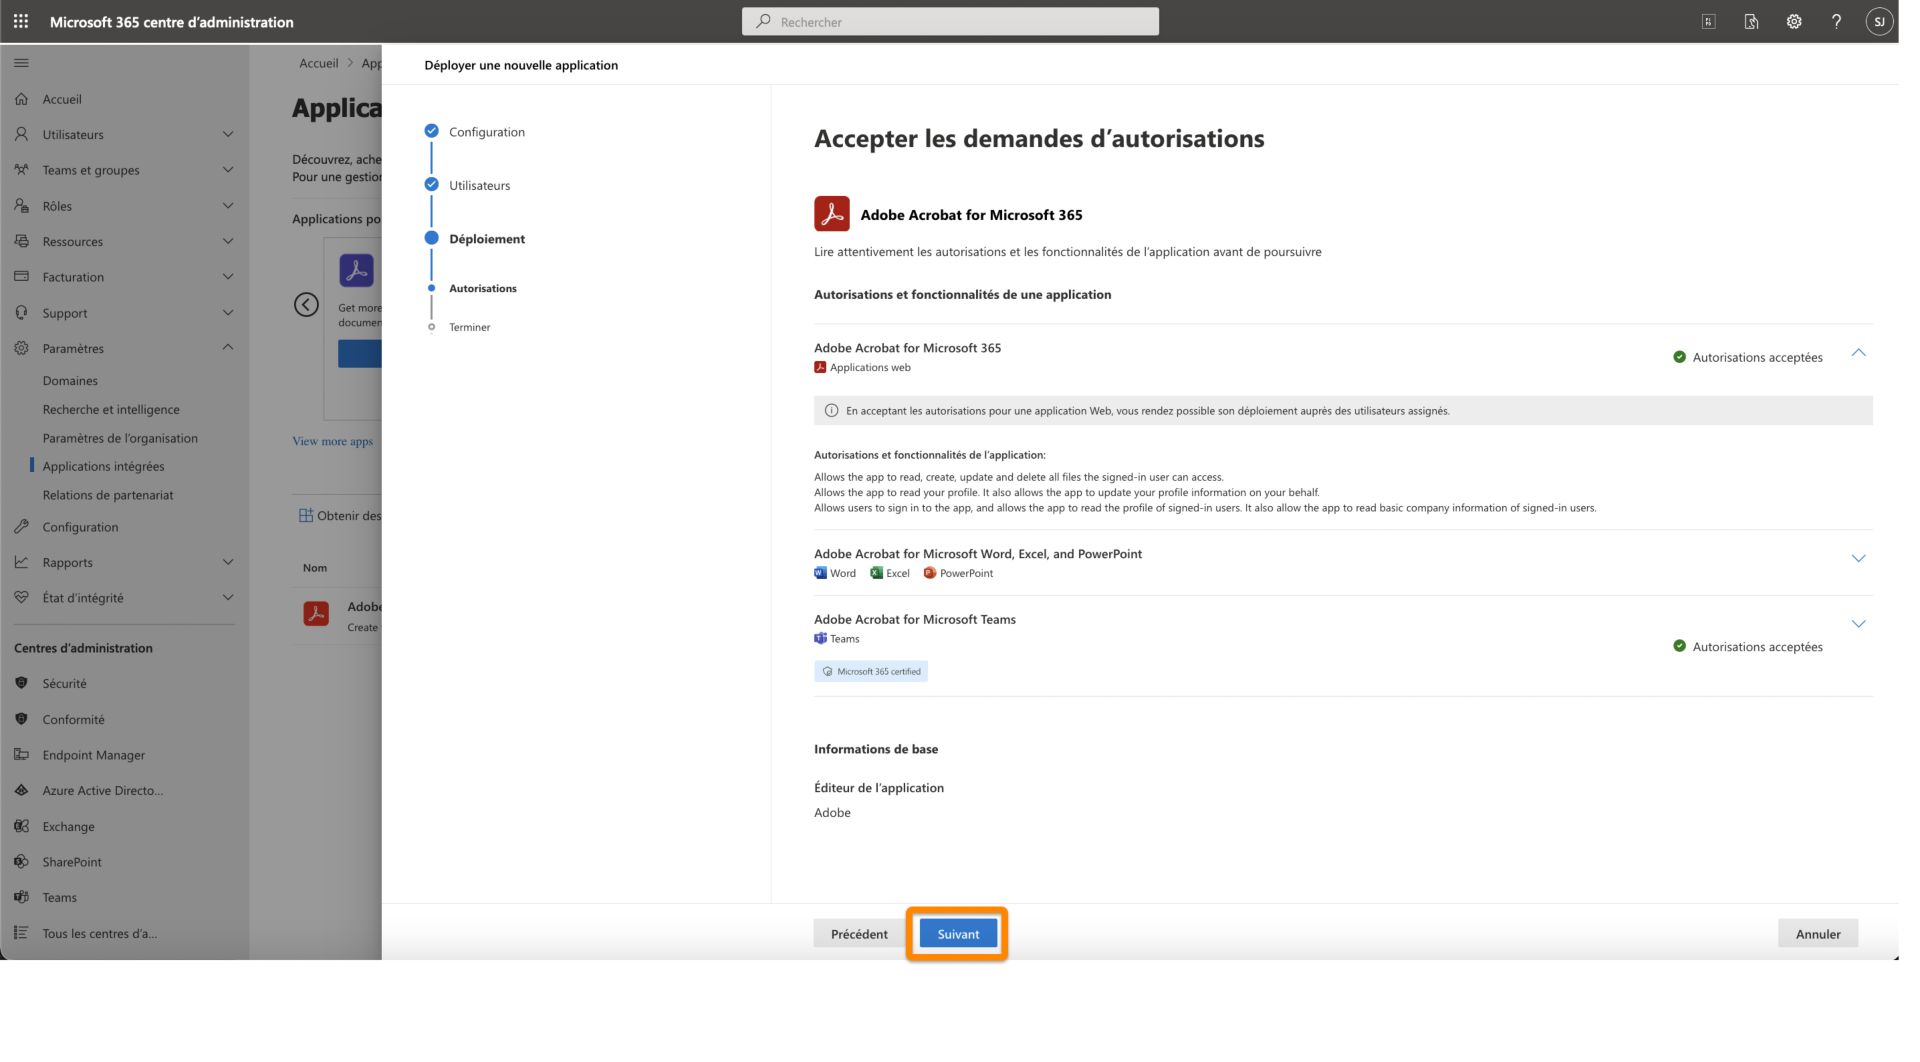Click the SharePoint icon in sidebar
Image resolution: width=1920 pixels, height=1062 pixels.
click(x=21, y=862)
